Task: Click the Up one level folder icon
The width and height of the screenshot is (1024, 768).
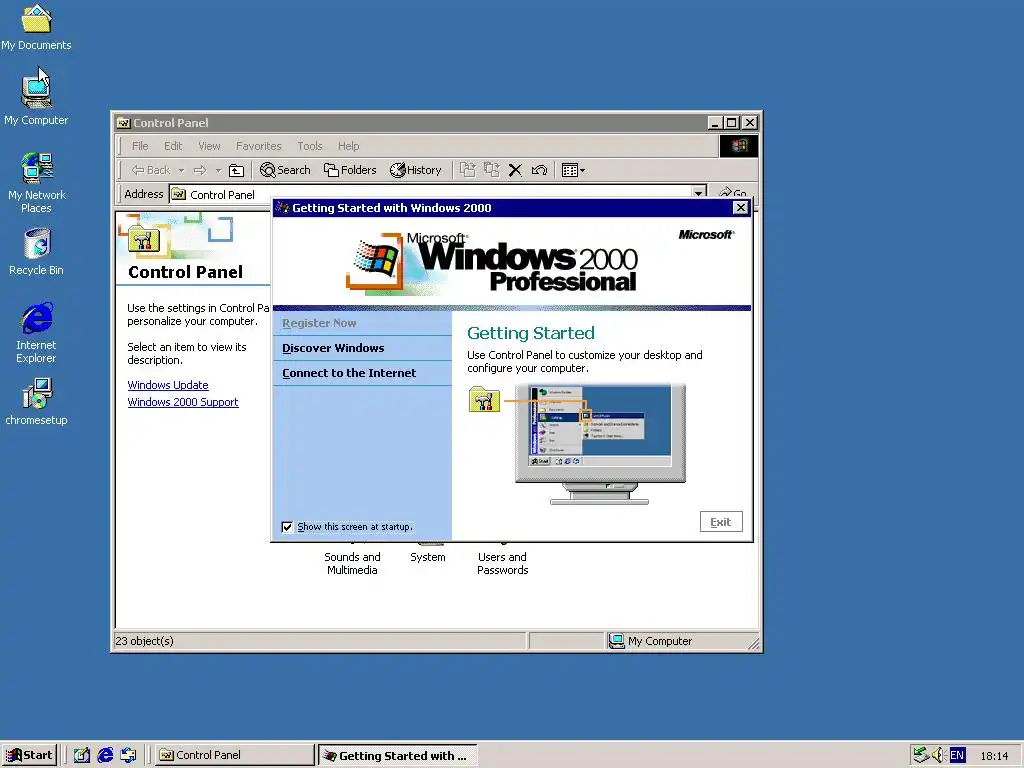Action: [x=236, y=170]
